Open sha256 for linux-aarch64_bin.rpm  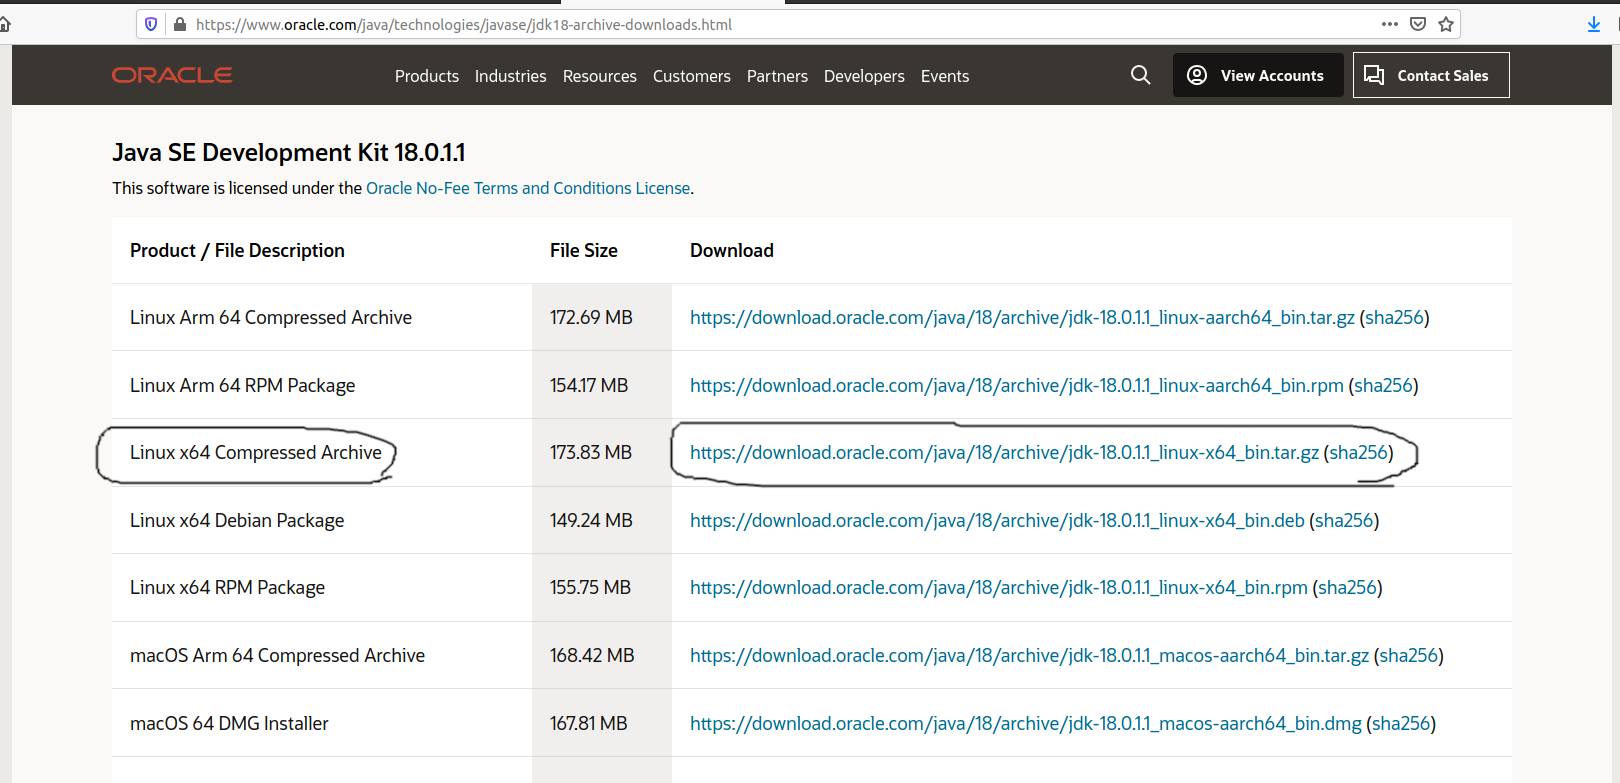tap(1383, 385)
